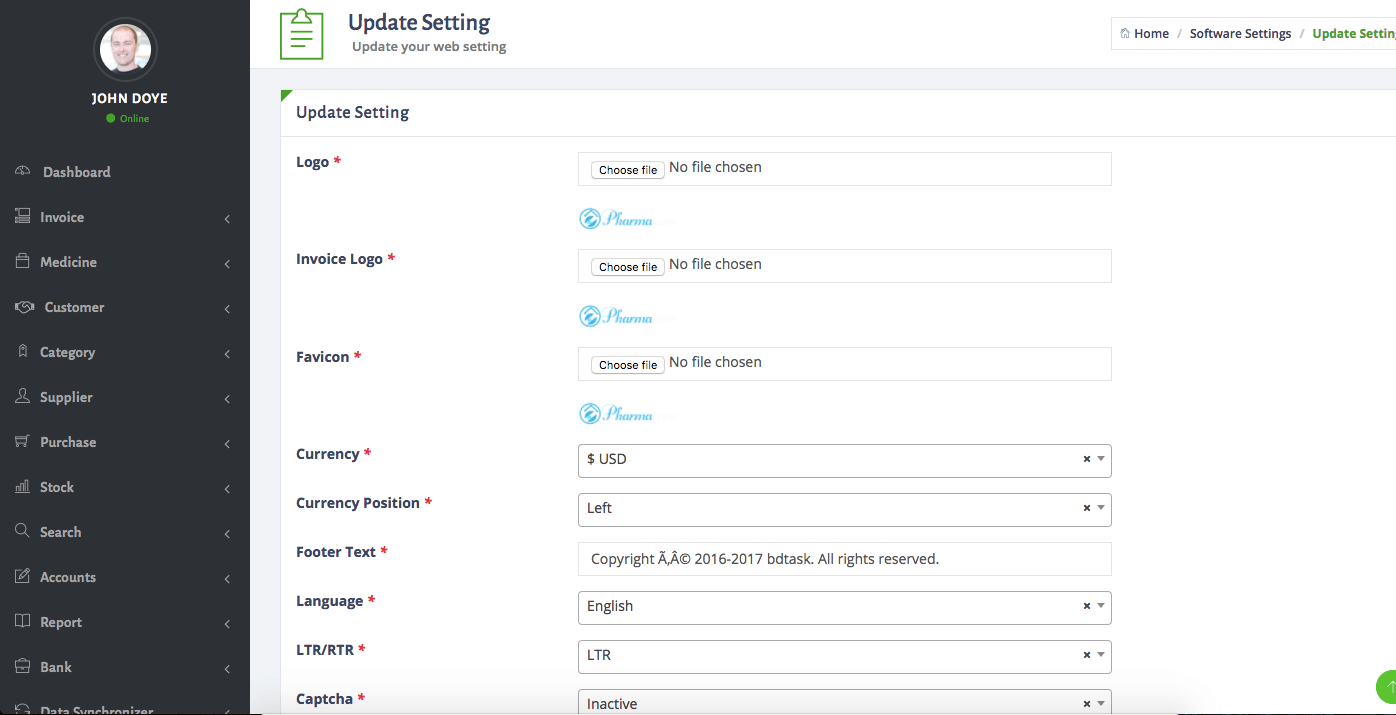The image size is (1396, 715).
Task: Click the Customer sidebar icon
Action: click(22, 306)
